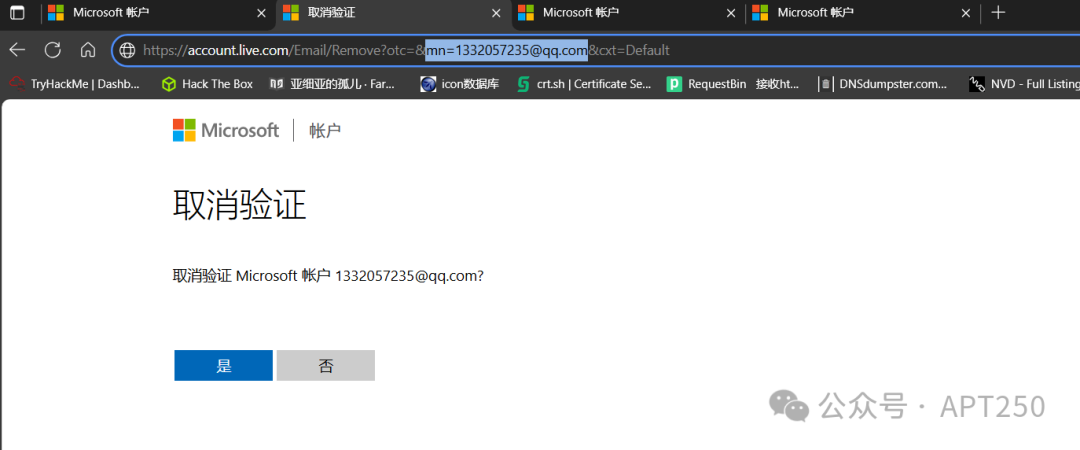Go back with the back arrow
This screenshot has height=450, width=1080.
pyautogui.click(x=17, y=50)
